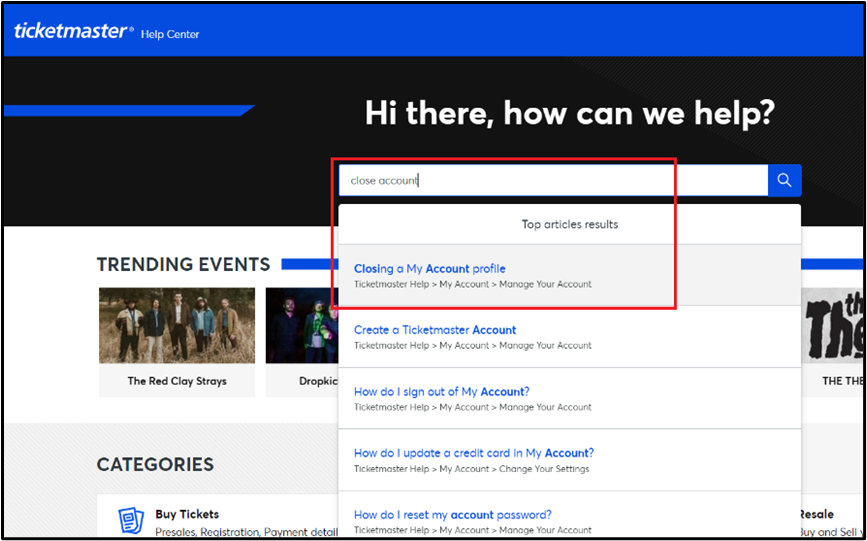The height and width of the screenshot is (541, 867).
Task: Click the 'close account' search field
Action: [x=553, y=180]
